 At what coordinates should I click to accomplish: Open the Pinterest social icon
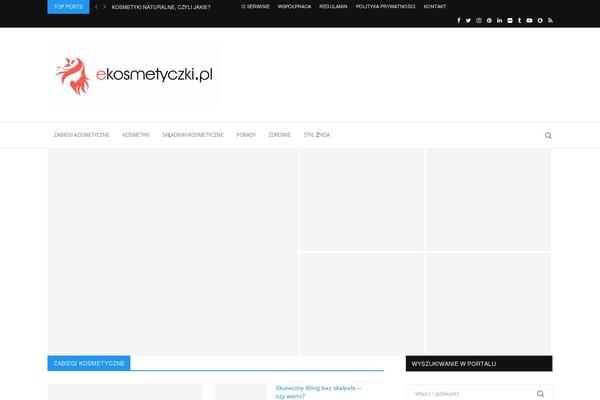[489, 20]
